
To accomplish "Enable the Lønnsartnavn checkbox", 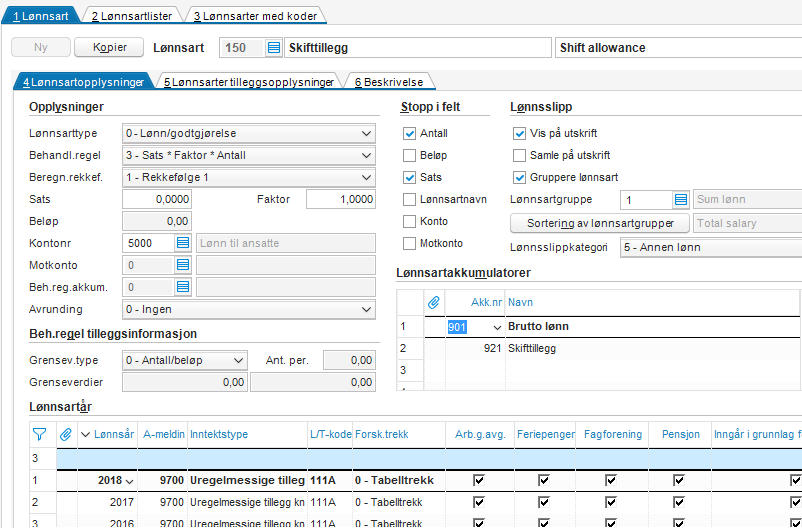I will click(x=409, y=200).
